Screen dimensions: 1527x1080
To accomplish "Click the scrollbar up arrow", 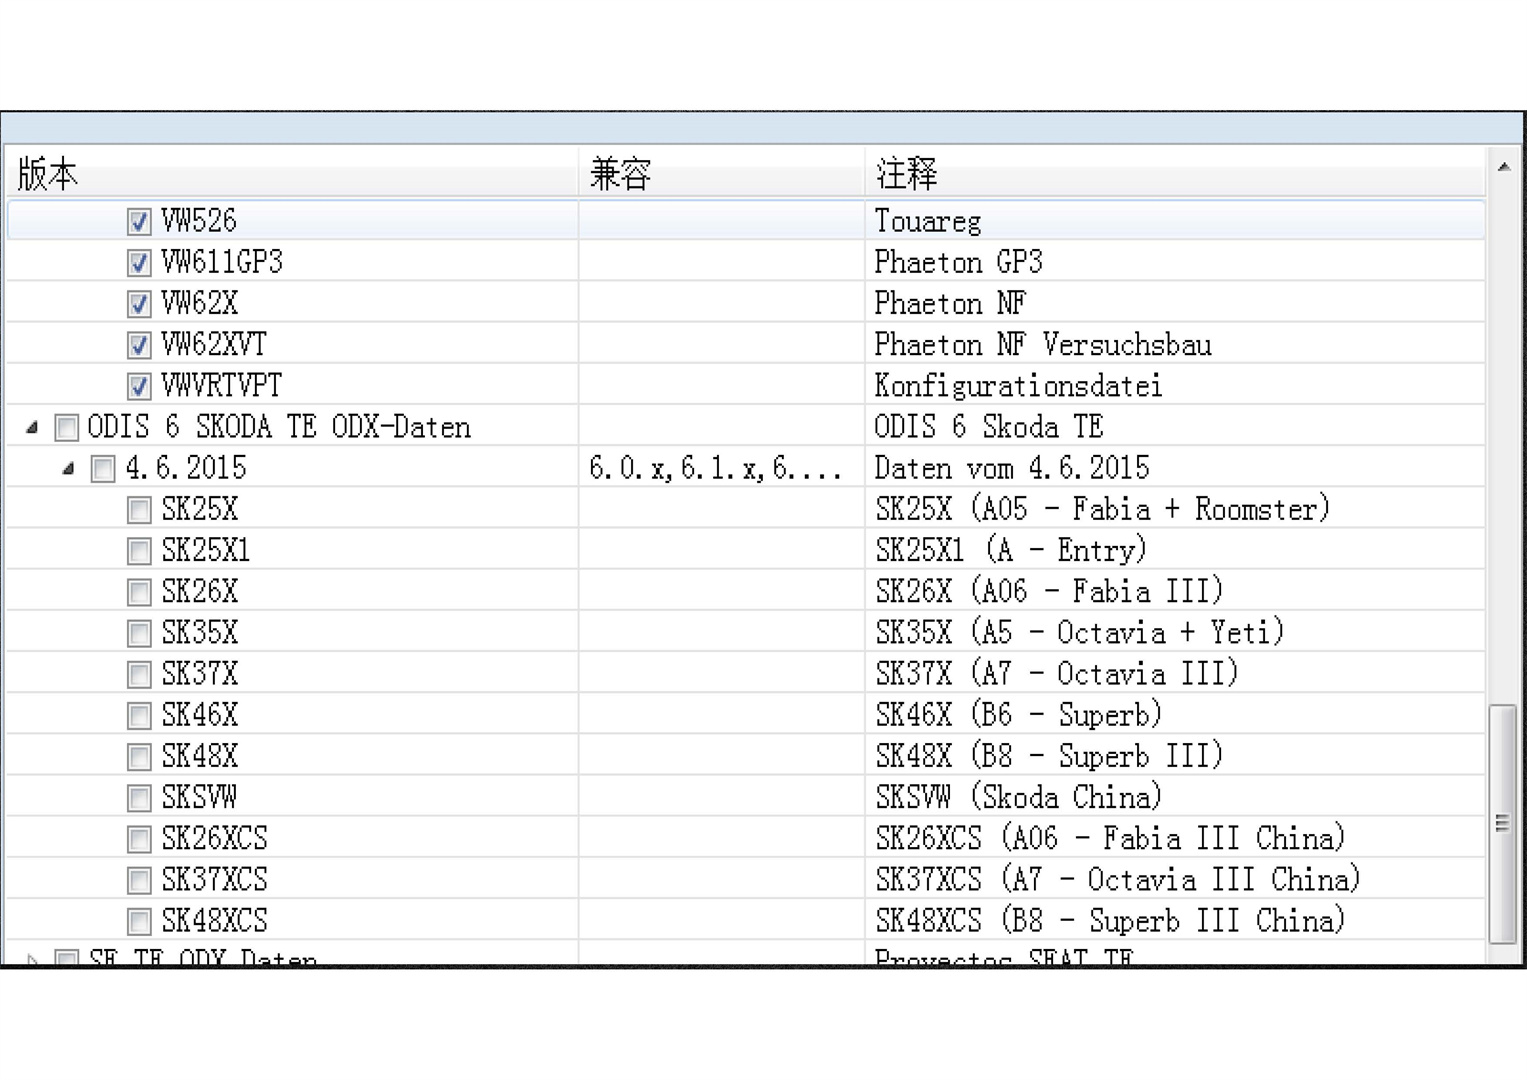I will (1503, 167).
